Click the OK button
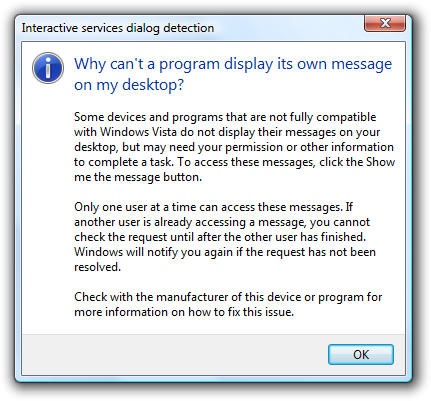The height and width of the screenshot is (401, 431). (x=361, y=354)
